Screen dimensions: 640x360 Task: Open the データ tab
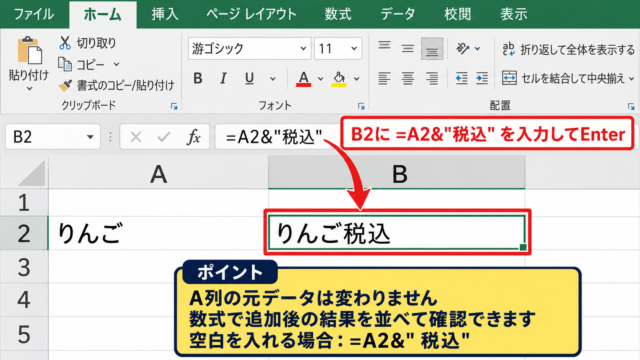398,14
